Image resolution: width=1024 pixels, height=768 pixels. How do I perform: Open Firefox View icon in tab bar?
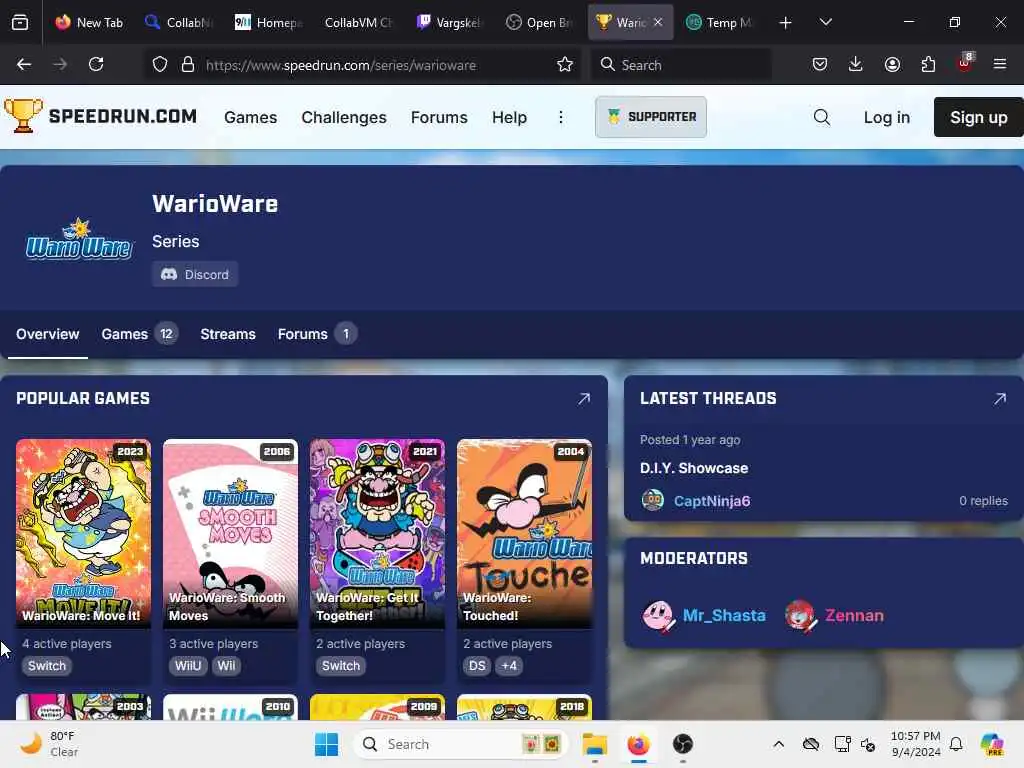coord(20,23)
